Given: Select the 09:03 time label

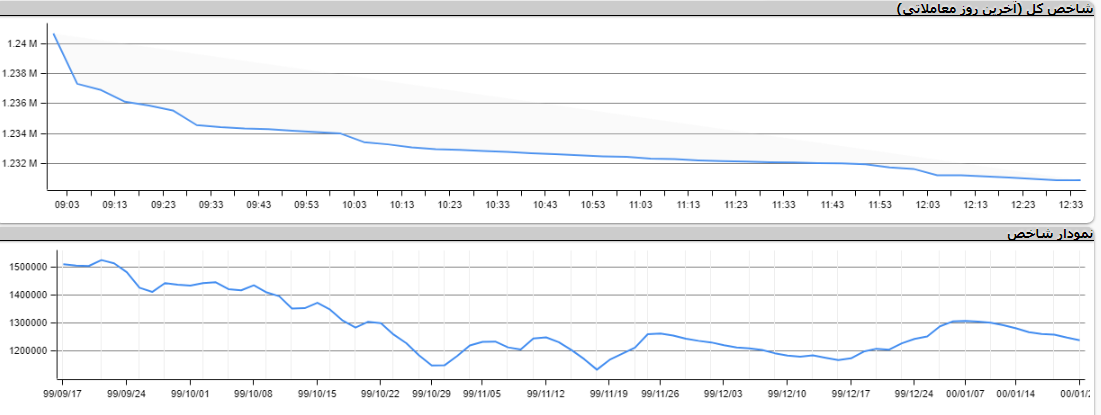Looking at the screenshot, I should point(66,203).
